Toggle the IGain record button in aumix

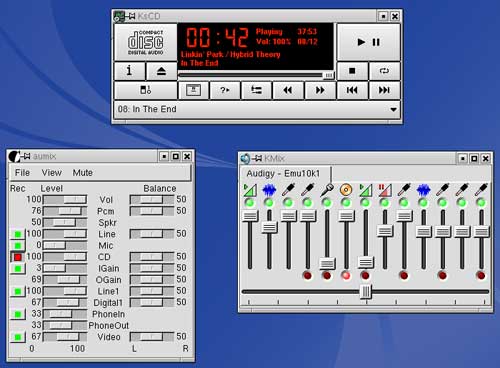[x=18, y=268]
